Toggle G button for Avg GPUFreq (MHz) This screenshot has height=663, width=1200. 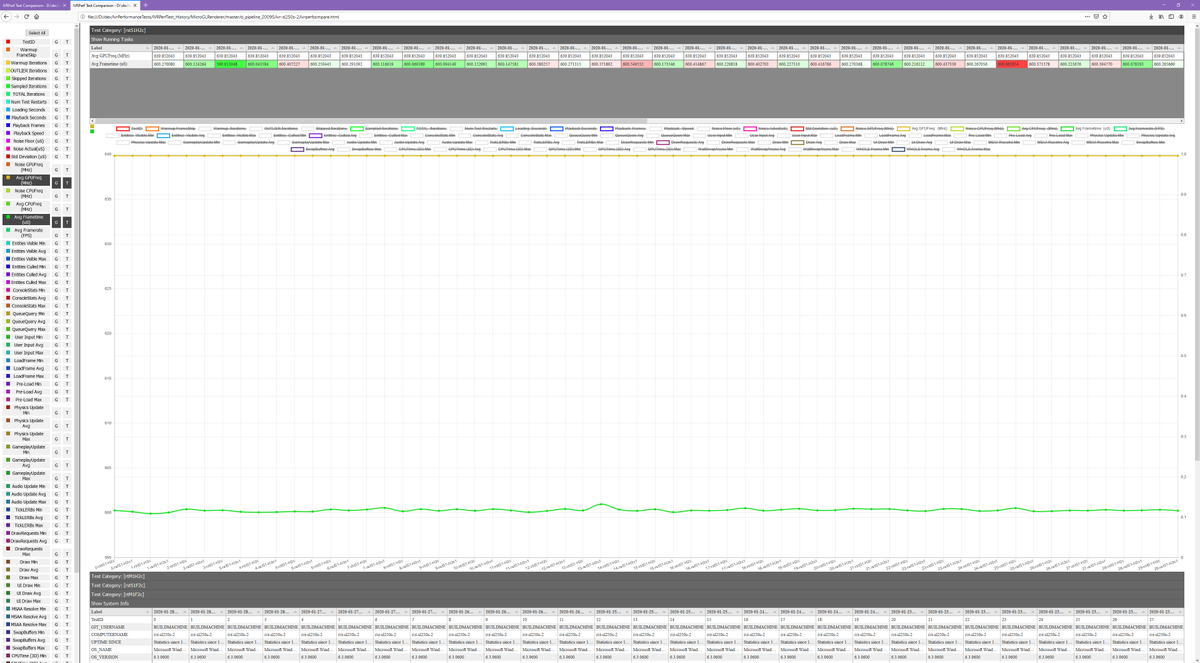(56, 183)
